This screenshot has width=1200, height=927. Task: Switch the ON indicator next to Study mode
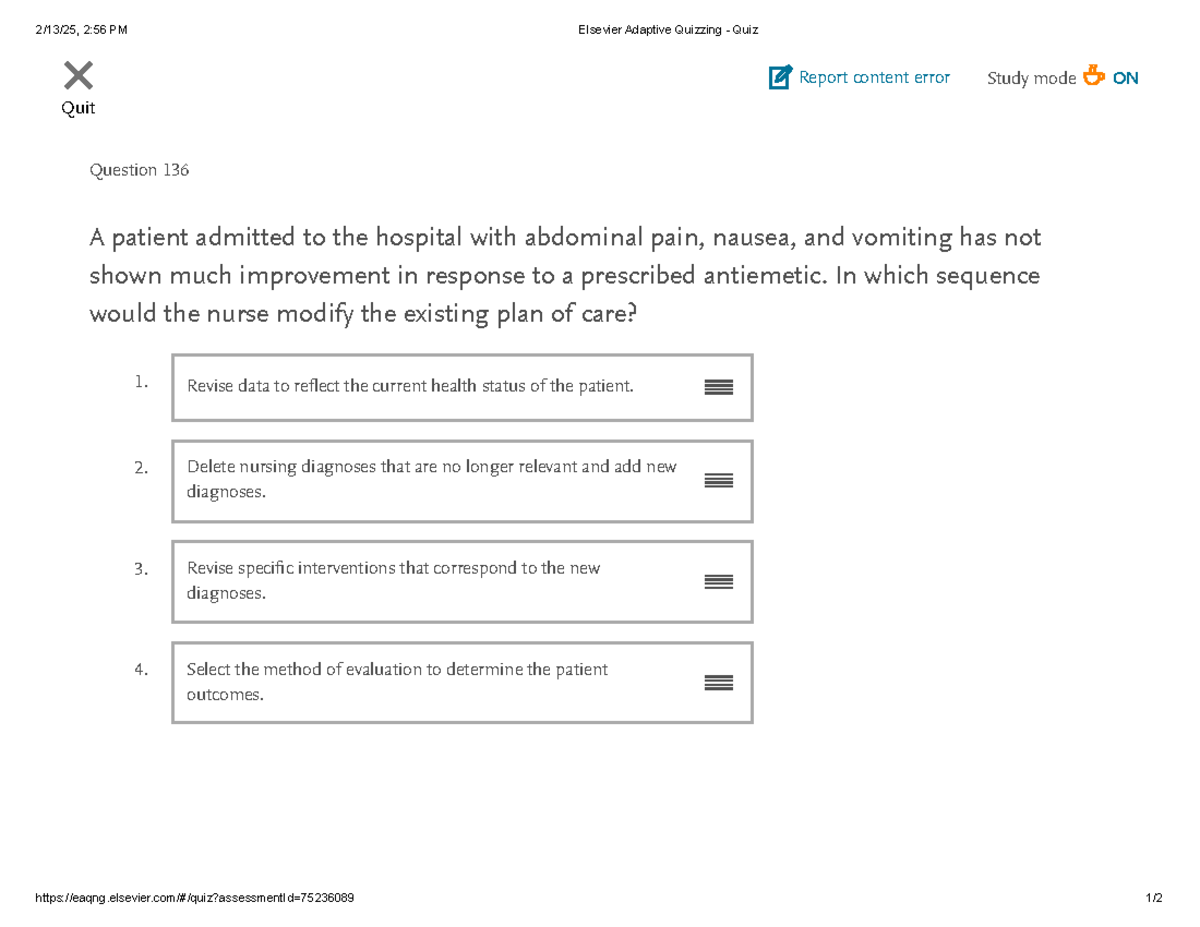tap(1125, 77)
